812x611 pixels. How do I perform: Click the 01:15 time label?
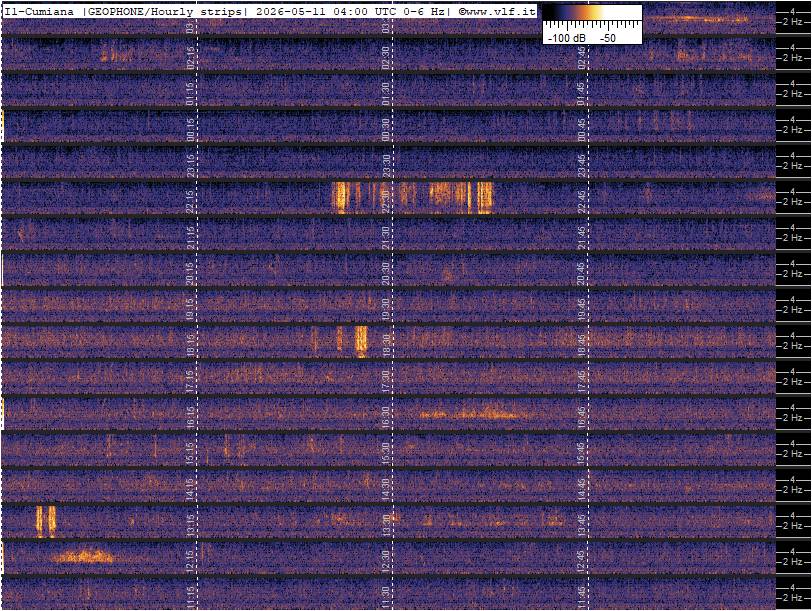tap(190, 93)
